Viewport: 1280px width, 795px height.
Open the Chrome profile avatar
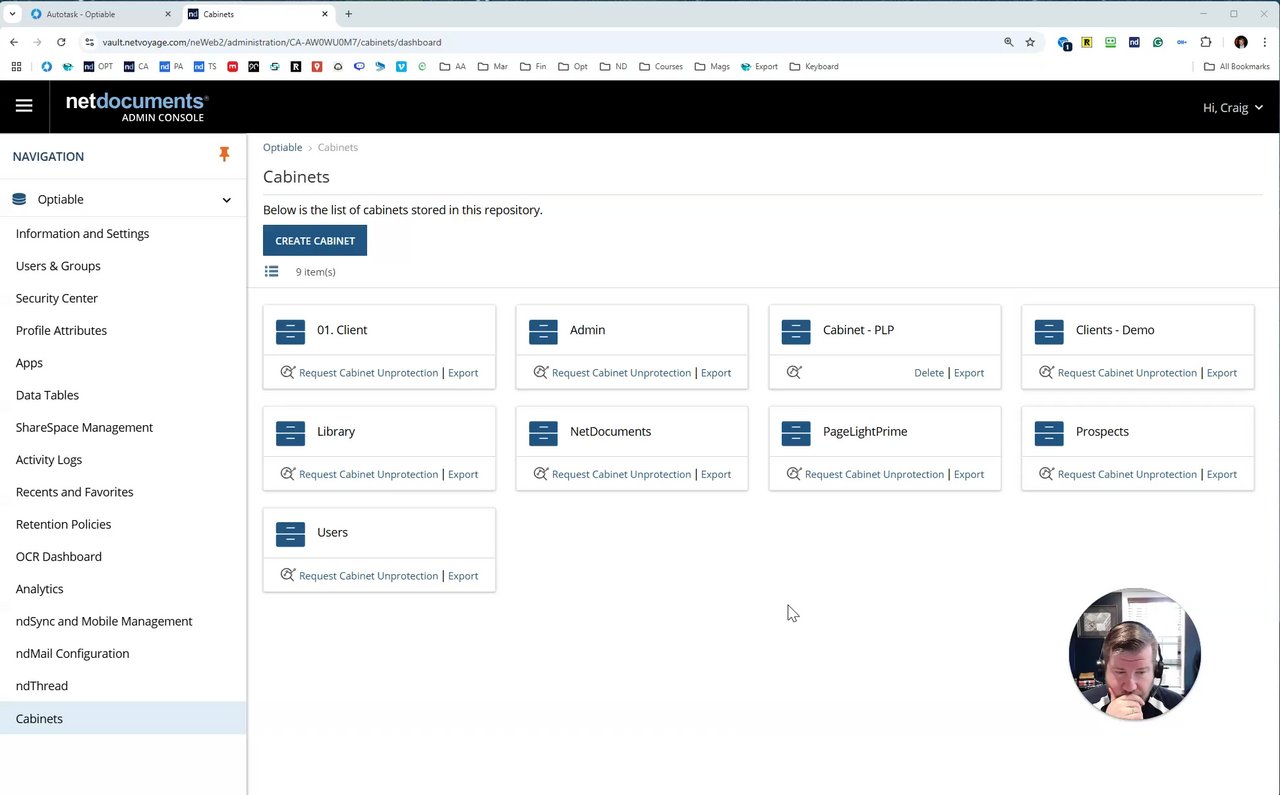tap(1241, 42)
